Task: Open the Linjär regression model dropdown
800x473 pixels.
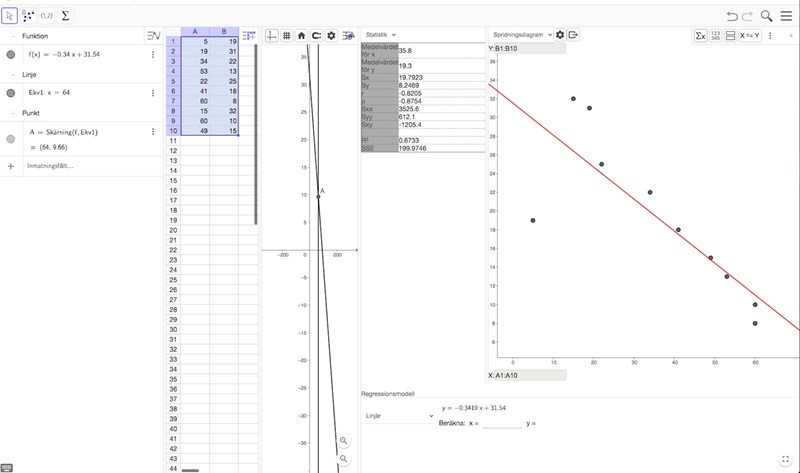Action: 398,414
